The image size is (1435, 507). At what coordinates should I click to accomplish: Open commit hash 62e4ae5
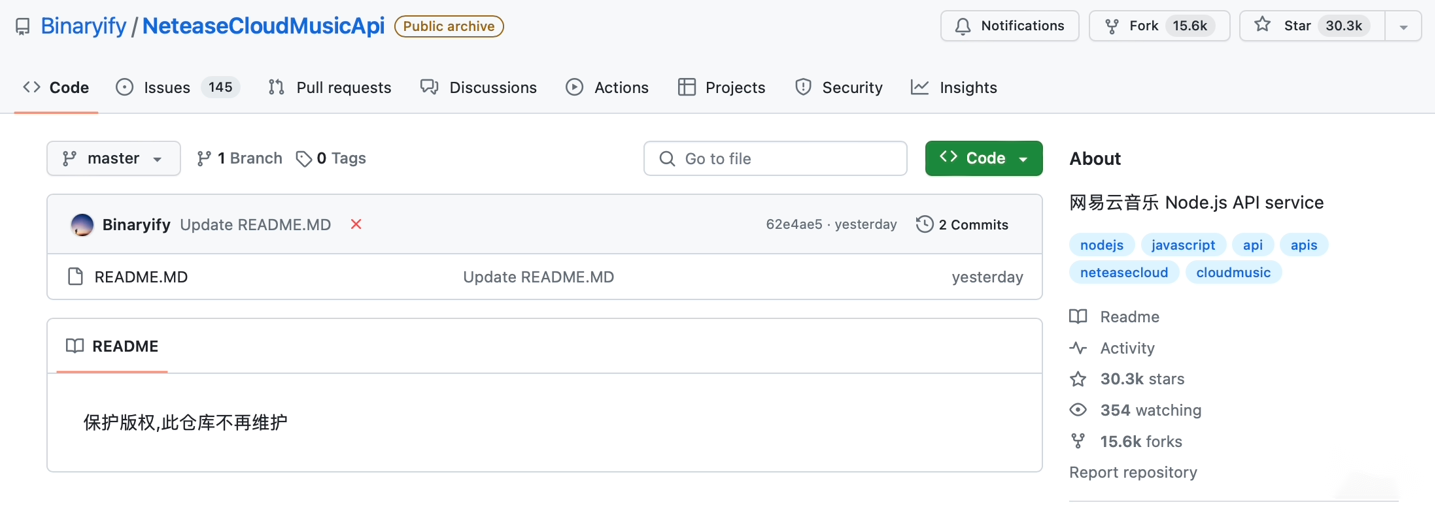pos(794,224)
